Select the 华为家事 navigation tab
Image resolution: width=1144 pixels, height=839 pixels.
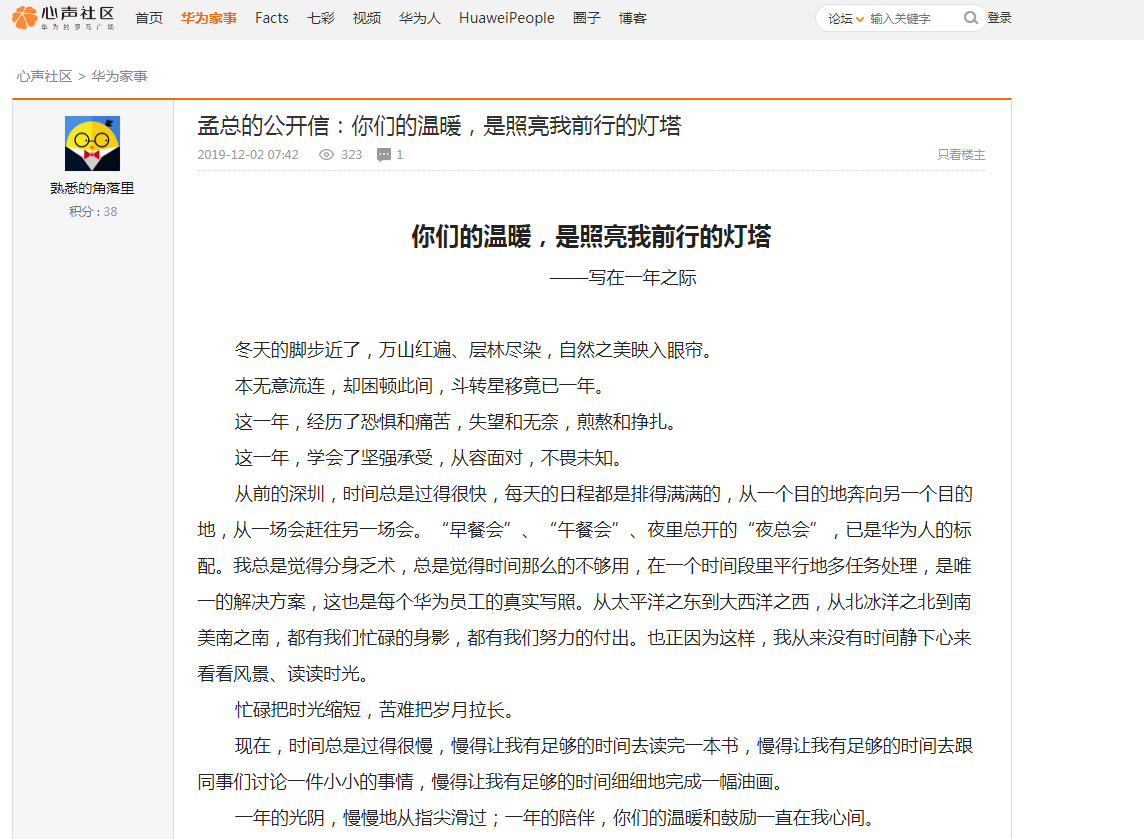(209, 18)
